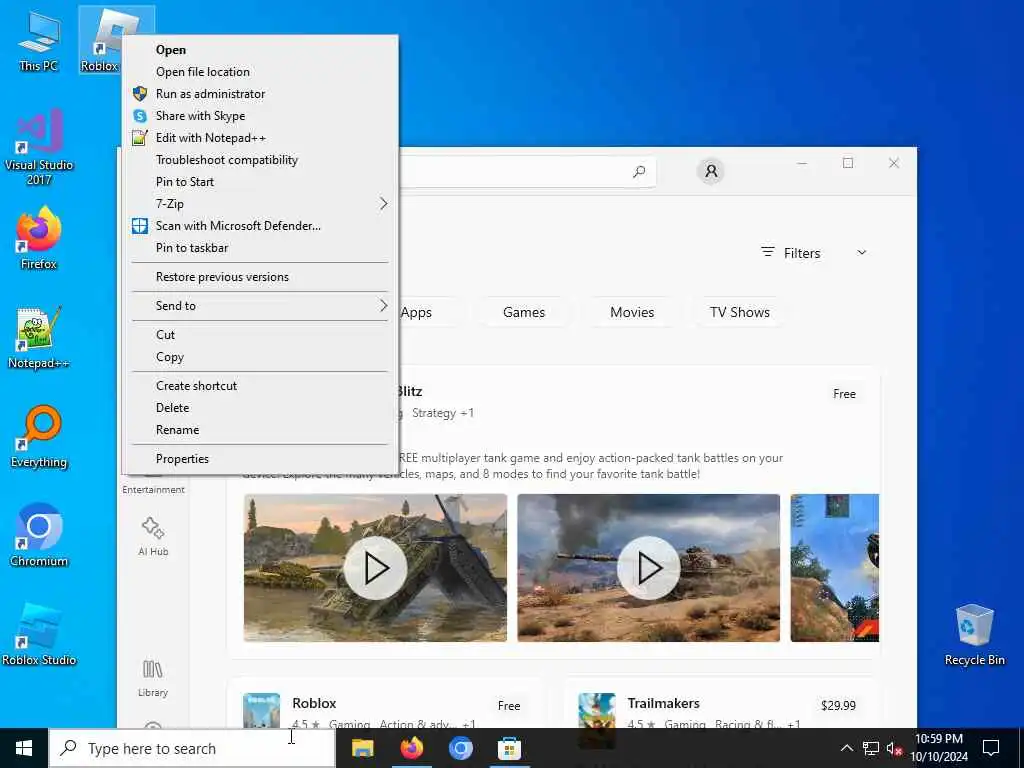Choose Scan with Microsoft Defender
Image resolution: width=1024 pixels, height=768 pixels.
tap(261, 226)
